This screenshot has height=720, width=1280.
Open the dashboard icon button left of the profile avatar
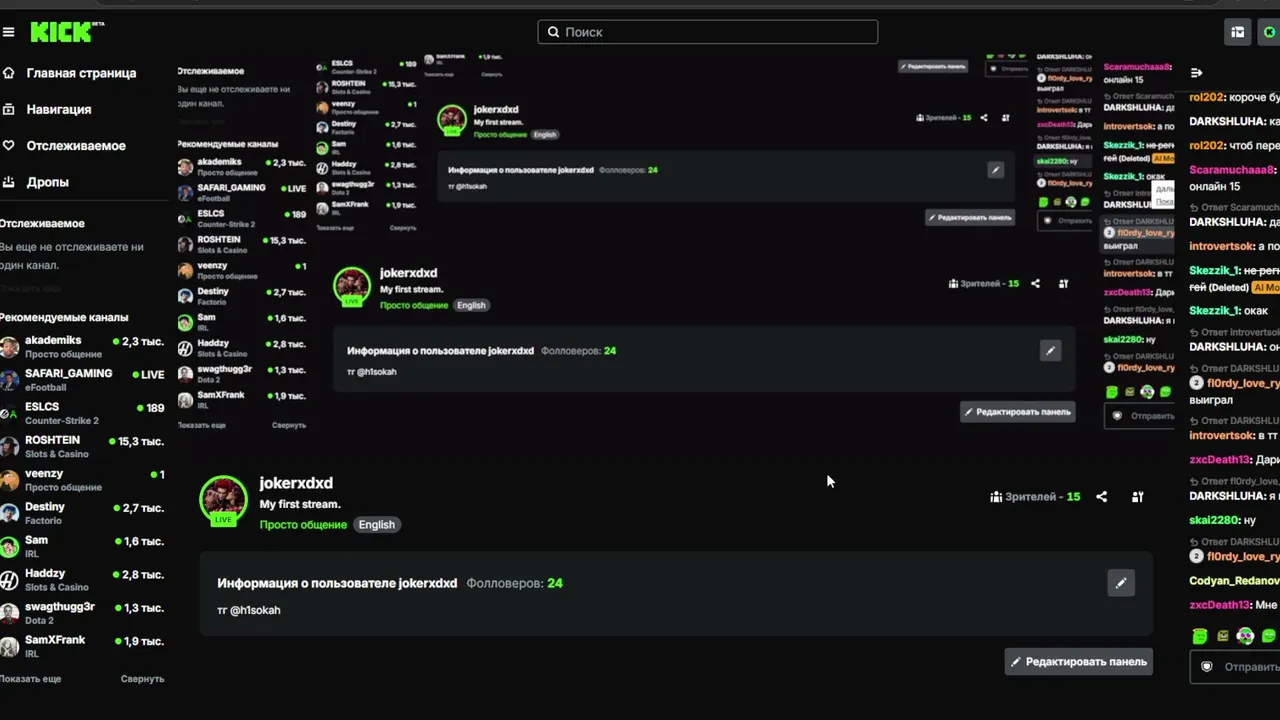pyautogui.click(x=1238, y=32)
